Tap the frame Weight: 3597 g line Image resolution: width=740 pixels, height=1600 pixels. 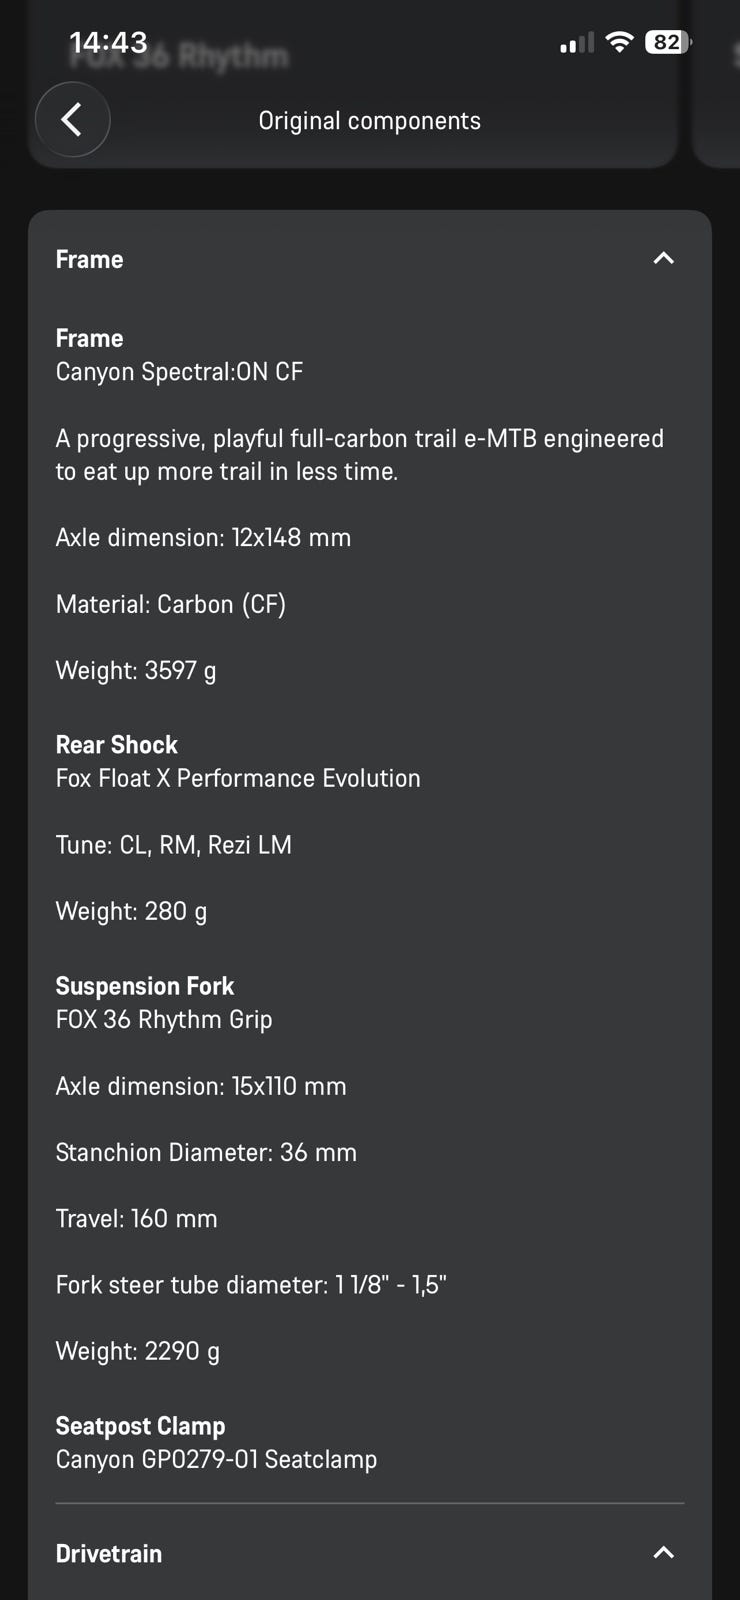point(136,670)
